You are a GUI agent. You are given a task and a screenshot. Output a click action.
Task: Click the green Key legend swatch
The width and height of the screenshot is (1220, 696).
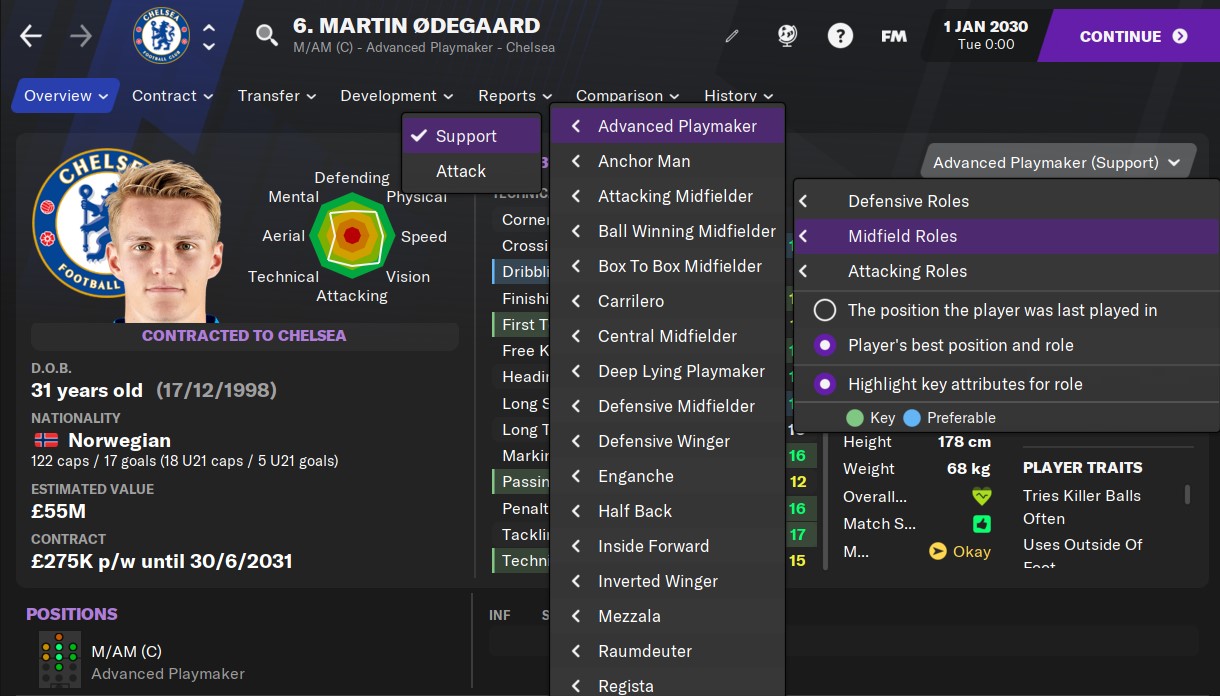[853, 416]
